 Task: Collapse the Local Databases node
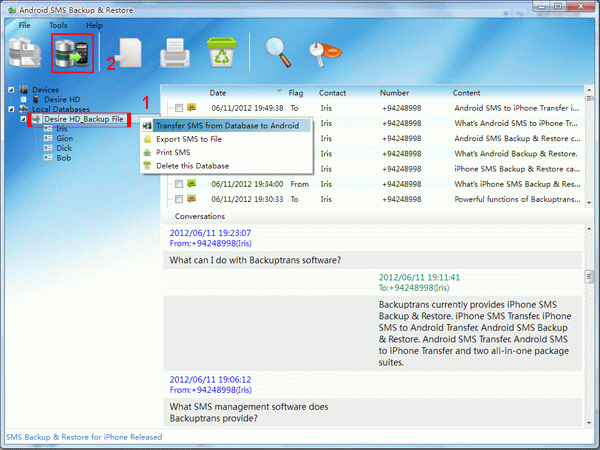click(11, 109)
